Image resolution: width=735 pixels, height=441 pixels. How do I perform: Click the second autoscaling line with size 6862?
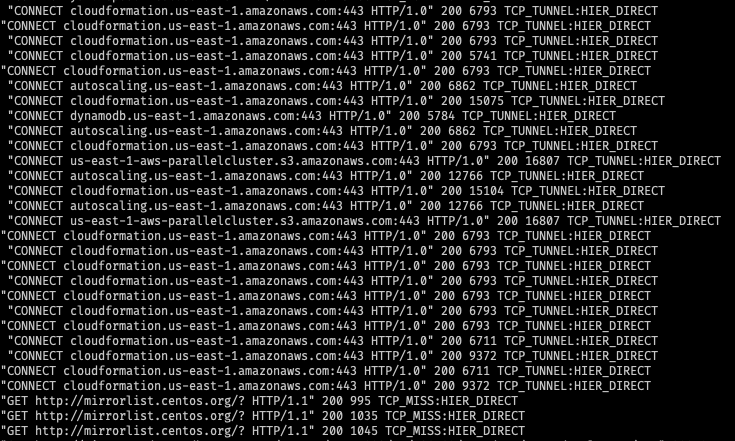coord(322,131)
